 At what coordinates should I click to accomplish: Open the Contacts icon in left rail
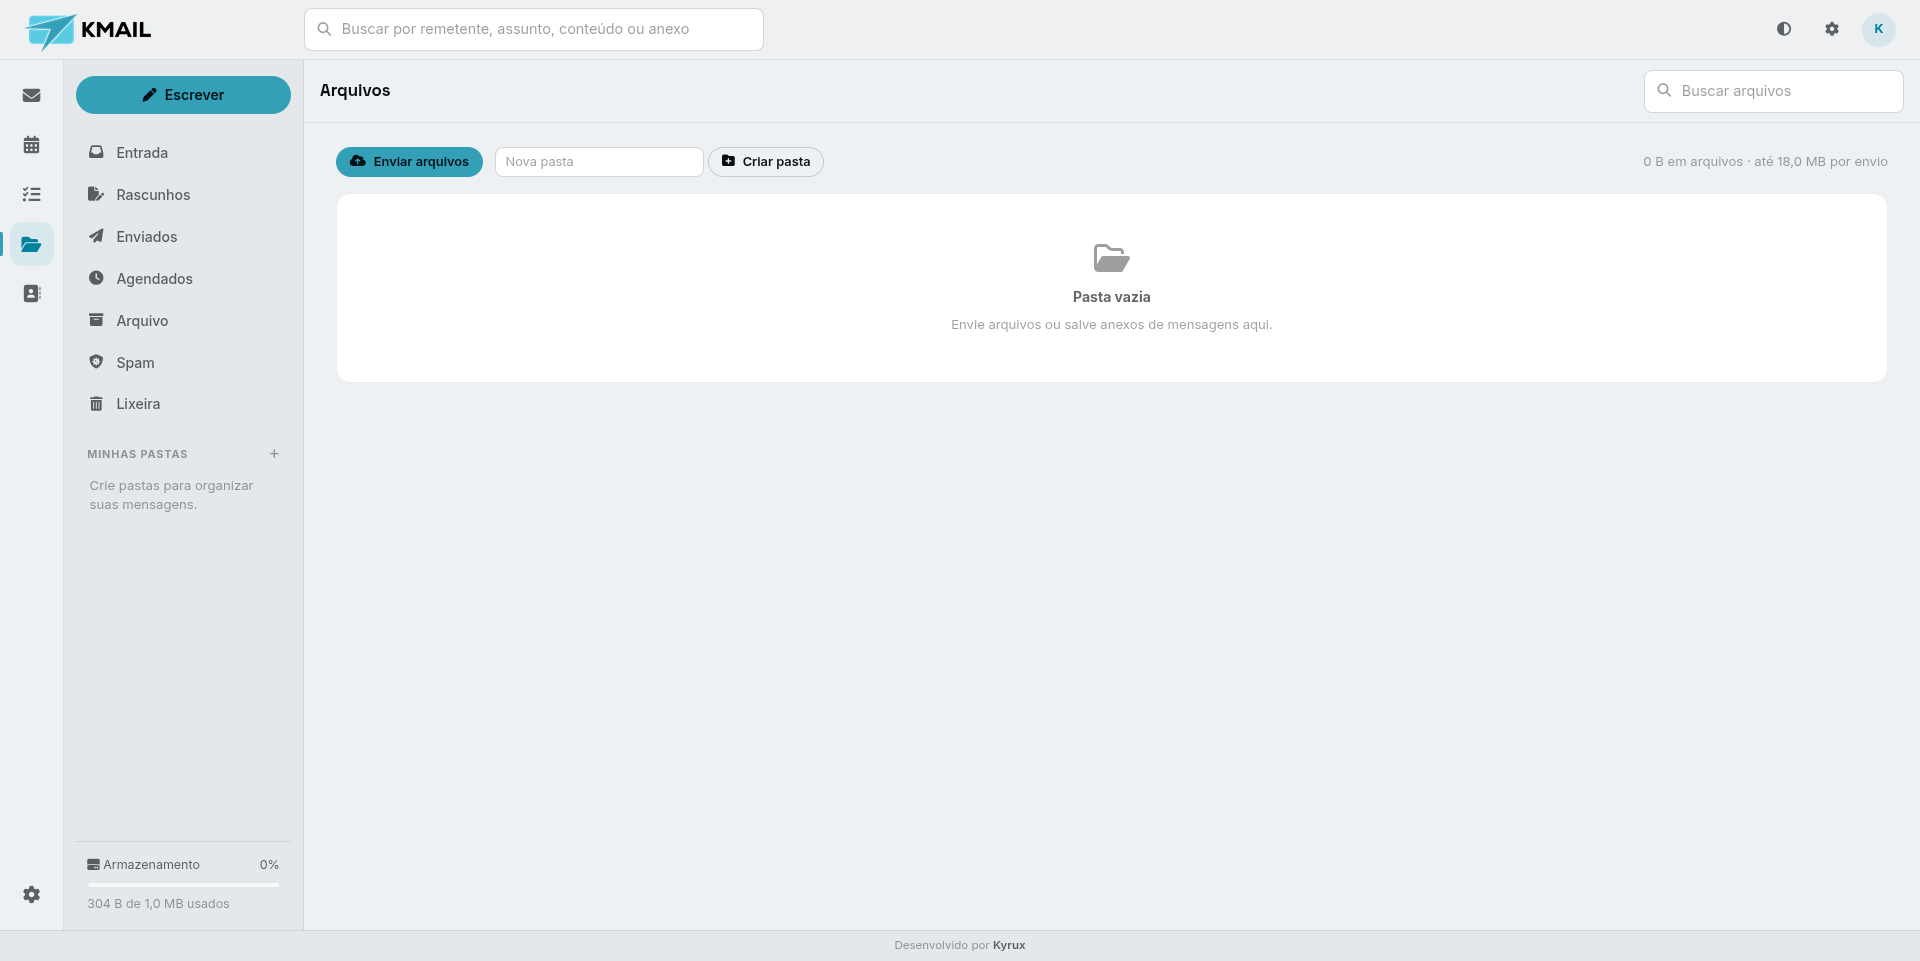coord(32,293)
